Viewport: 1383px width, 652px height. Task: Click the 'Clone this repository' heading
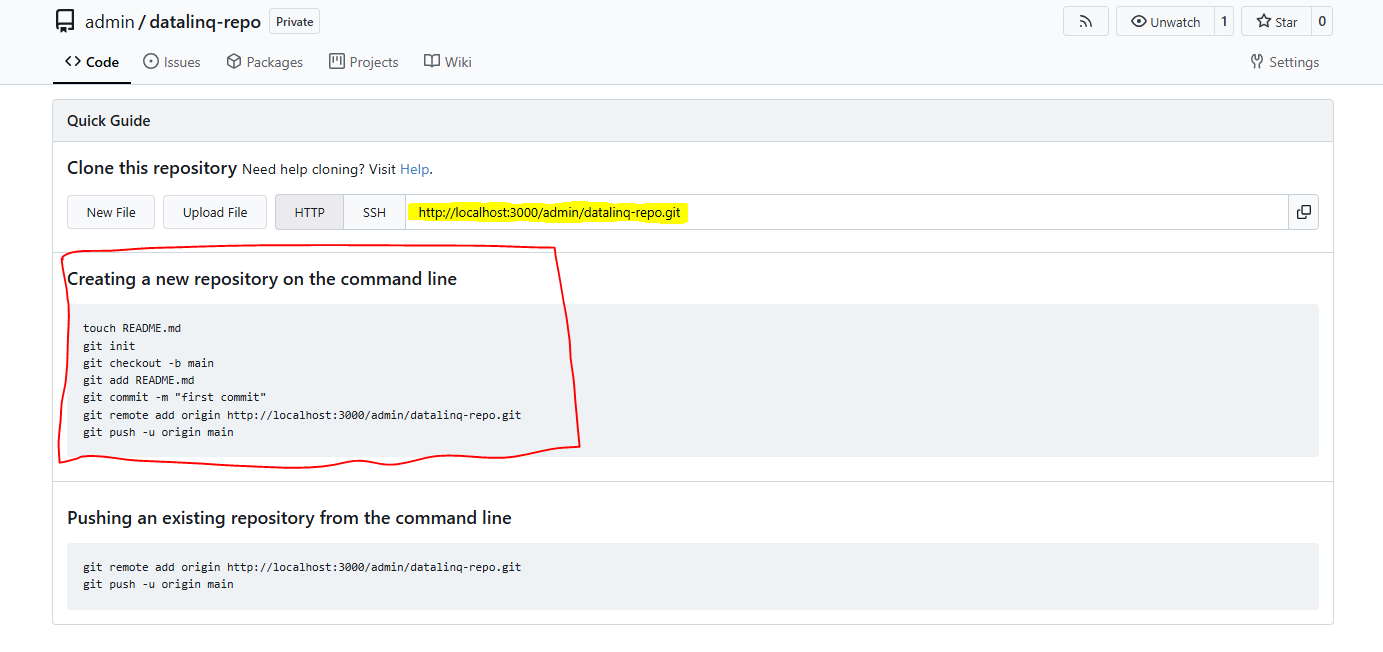pyautogui.click(x=152, y=168)
